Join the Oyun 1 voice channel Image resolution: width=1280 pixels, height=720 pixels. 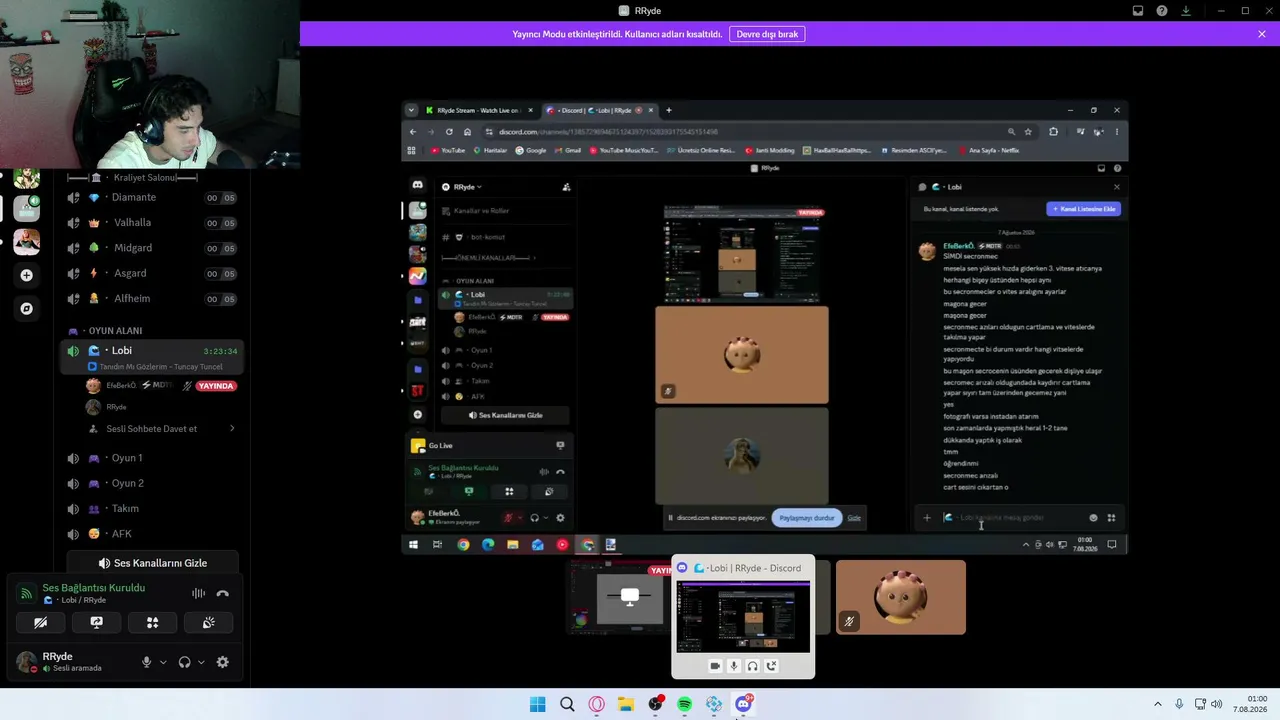152,458
